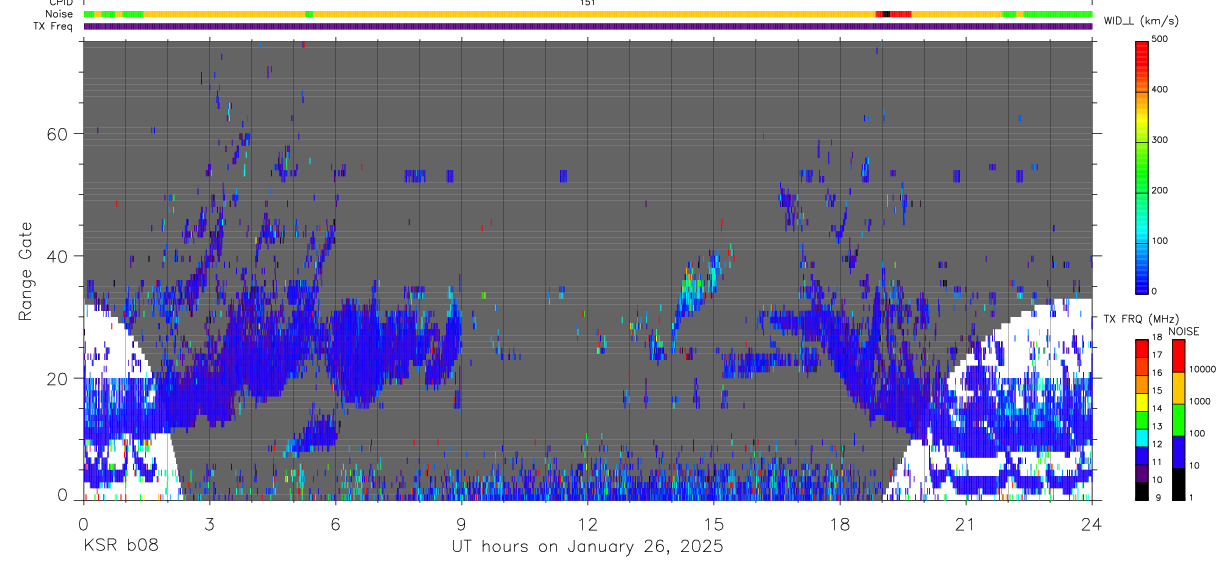This screenshot has height=567, width=1228.
Task: Click the 18 label on TX FRQ scale
Action: pos(1157,337)
